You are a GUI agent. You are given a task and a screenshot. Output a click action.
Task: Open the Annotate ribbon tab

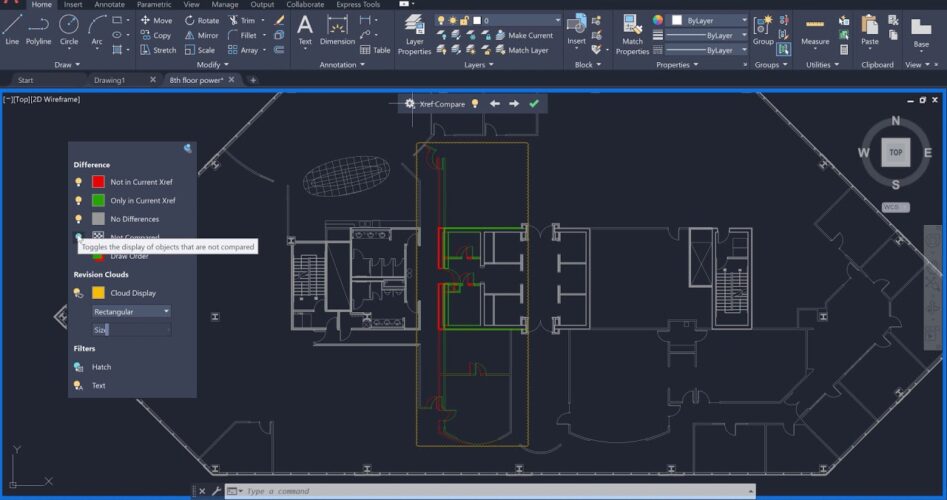109,4
